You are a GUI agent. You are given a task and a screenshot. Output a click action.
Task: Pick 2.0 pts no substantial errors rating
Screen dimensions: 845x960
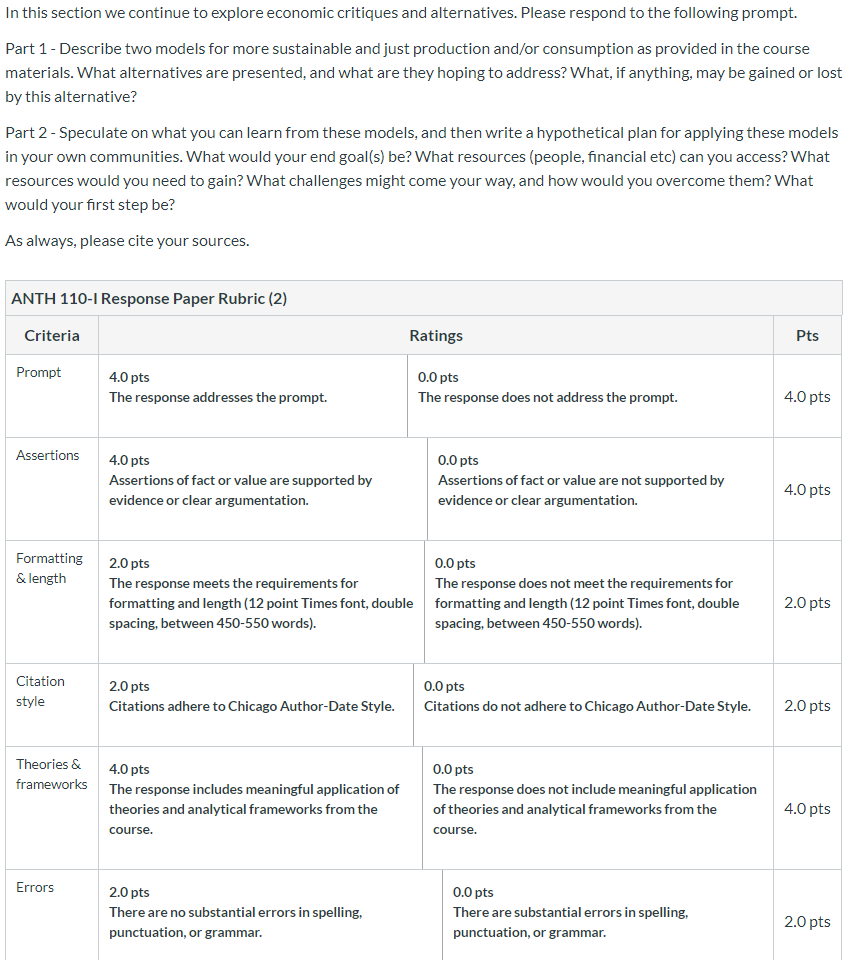(x=270, y=915)
